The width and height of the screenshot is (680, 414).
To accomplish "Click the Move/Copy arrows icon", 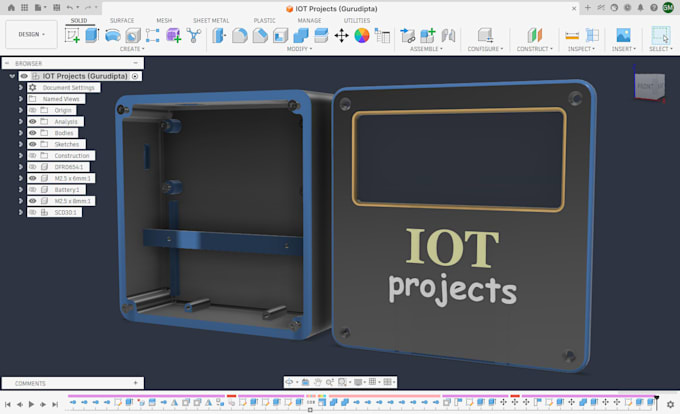I will (x=341, y=36).
